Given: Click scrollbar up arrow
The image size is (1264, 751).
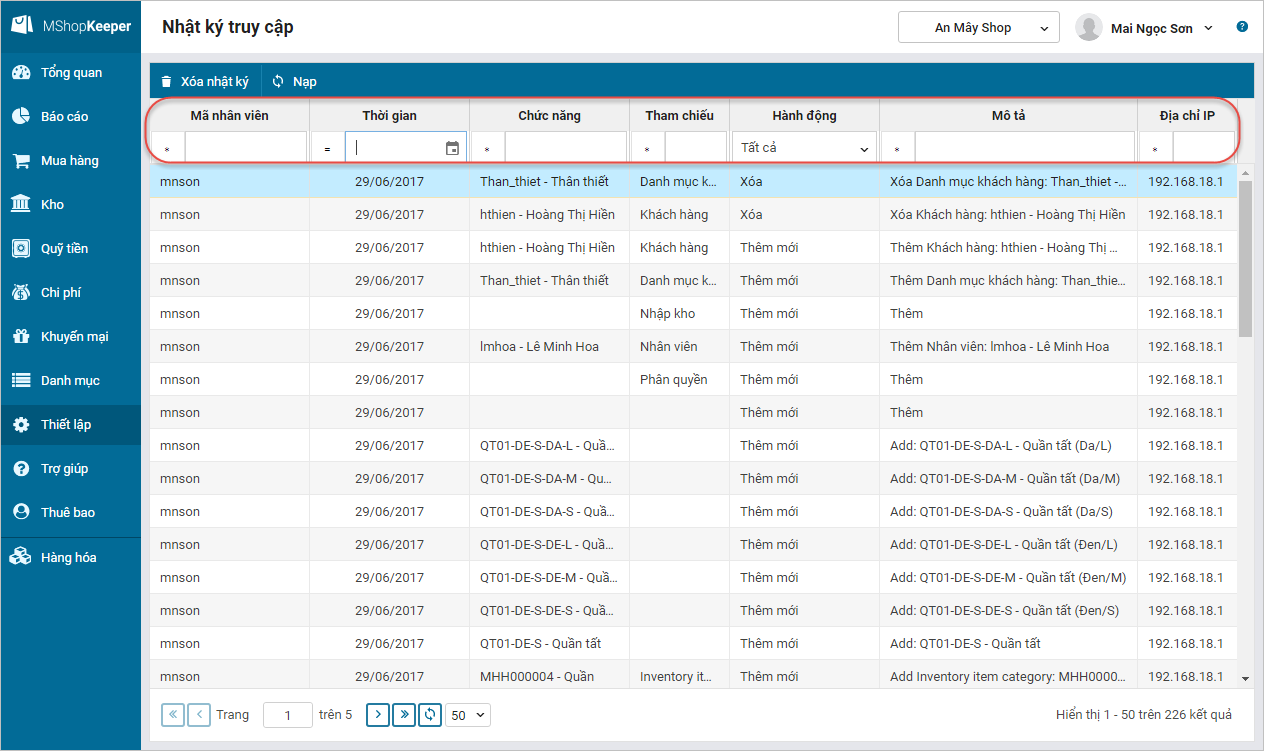Looking at the screenshot, I should [x=1245, y=172].
